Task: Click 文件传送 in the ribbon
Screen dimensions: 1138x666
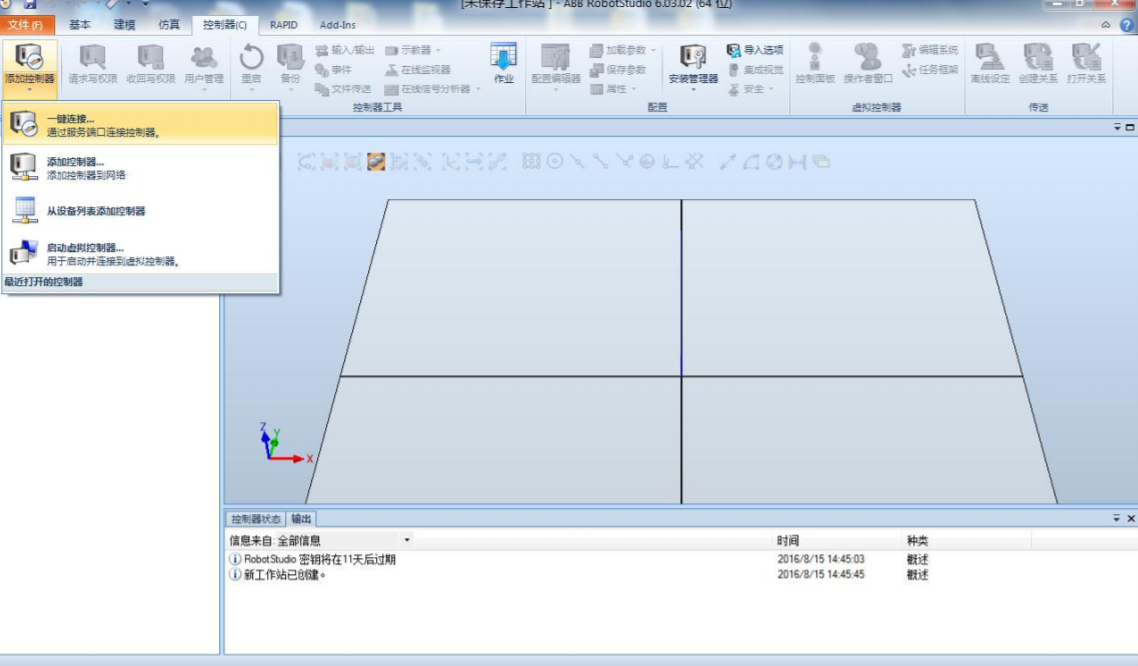Action: 343,89
